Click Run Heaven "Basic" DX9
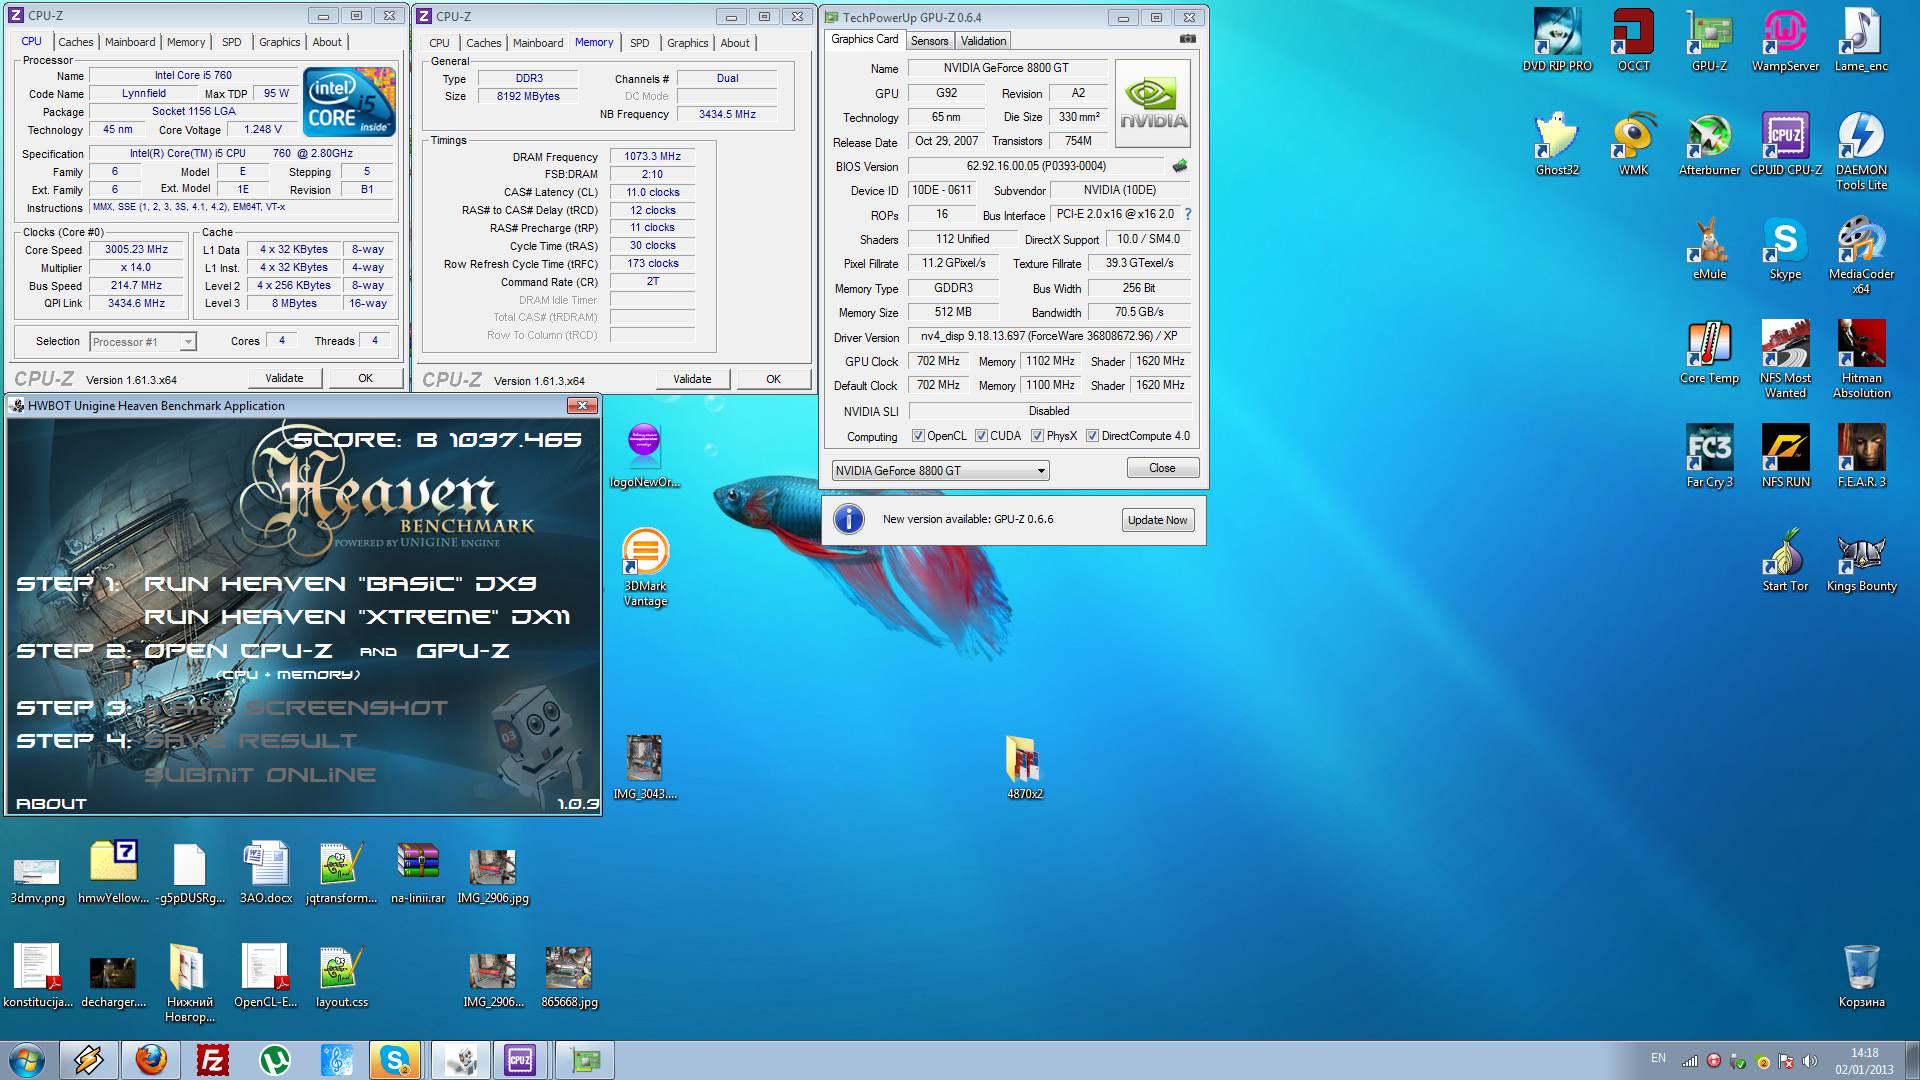The image size is (1920, 1080). [x=341, y=584]
